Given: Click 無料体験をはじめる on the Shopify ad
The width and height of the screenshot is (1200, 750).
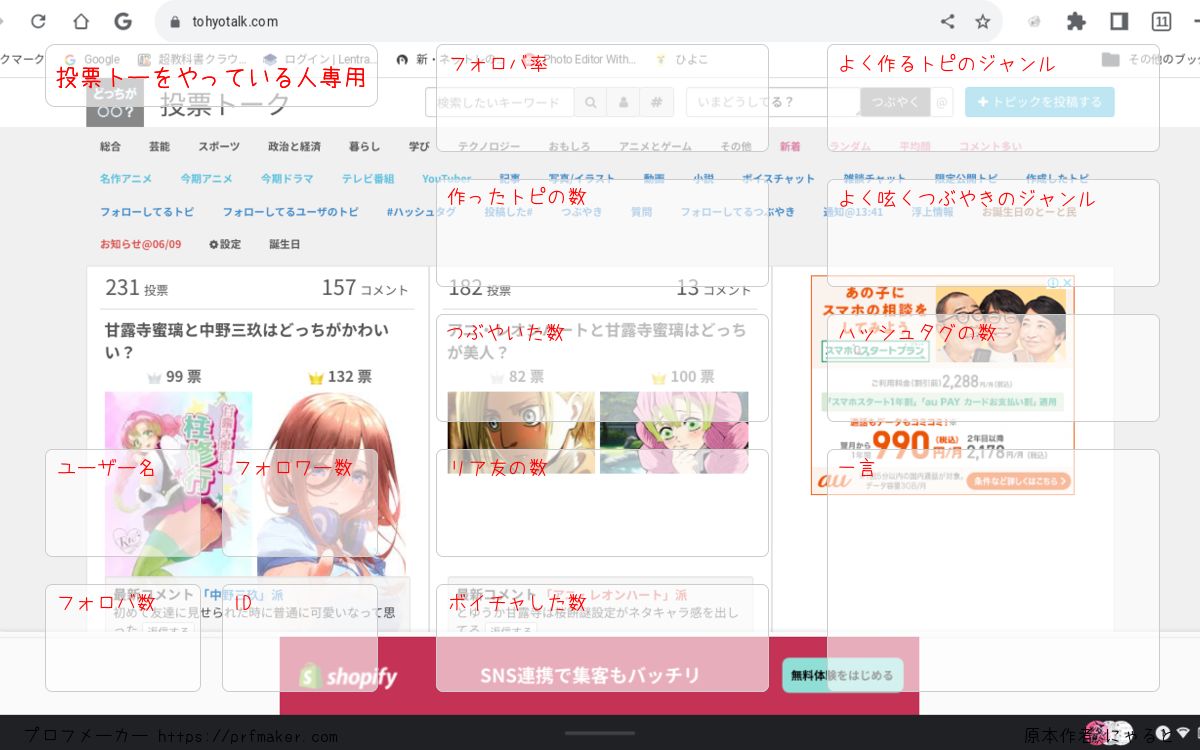Looking at the screenshot, I should pyautogui.click(x=843, y=676).
